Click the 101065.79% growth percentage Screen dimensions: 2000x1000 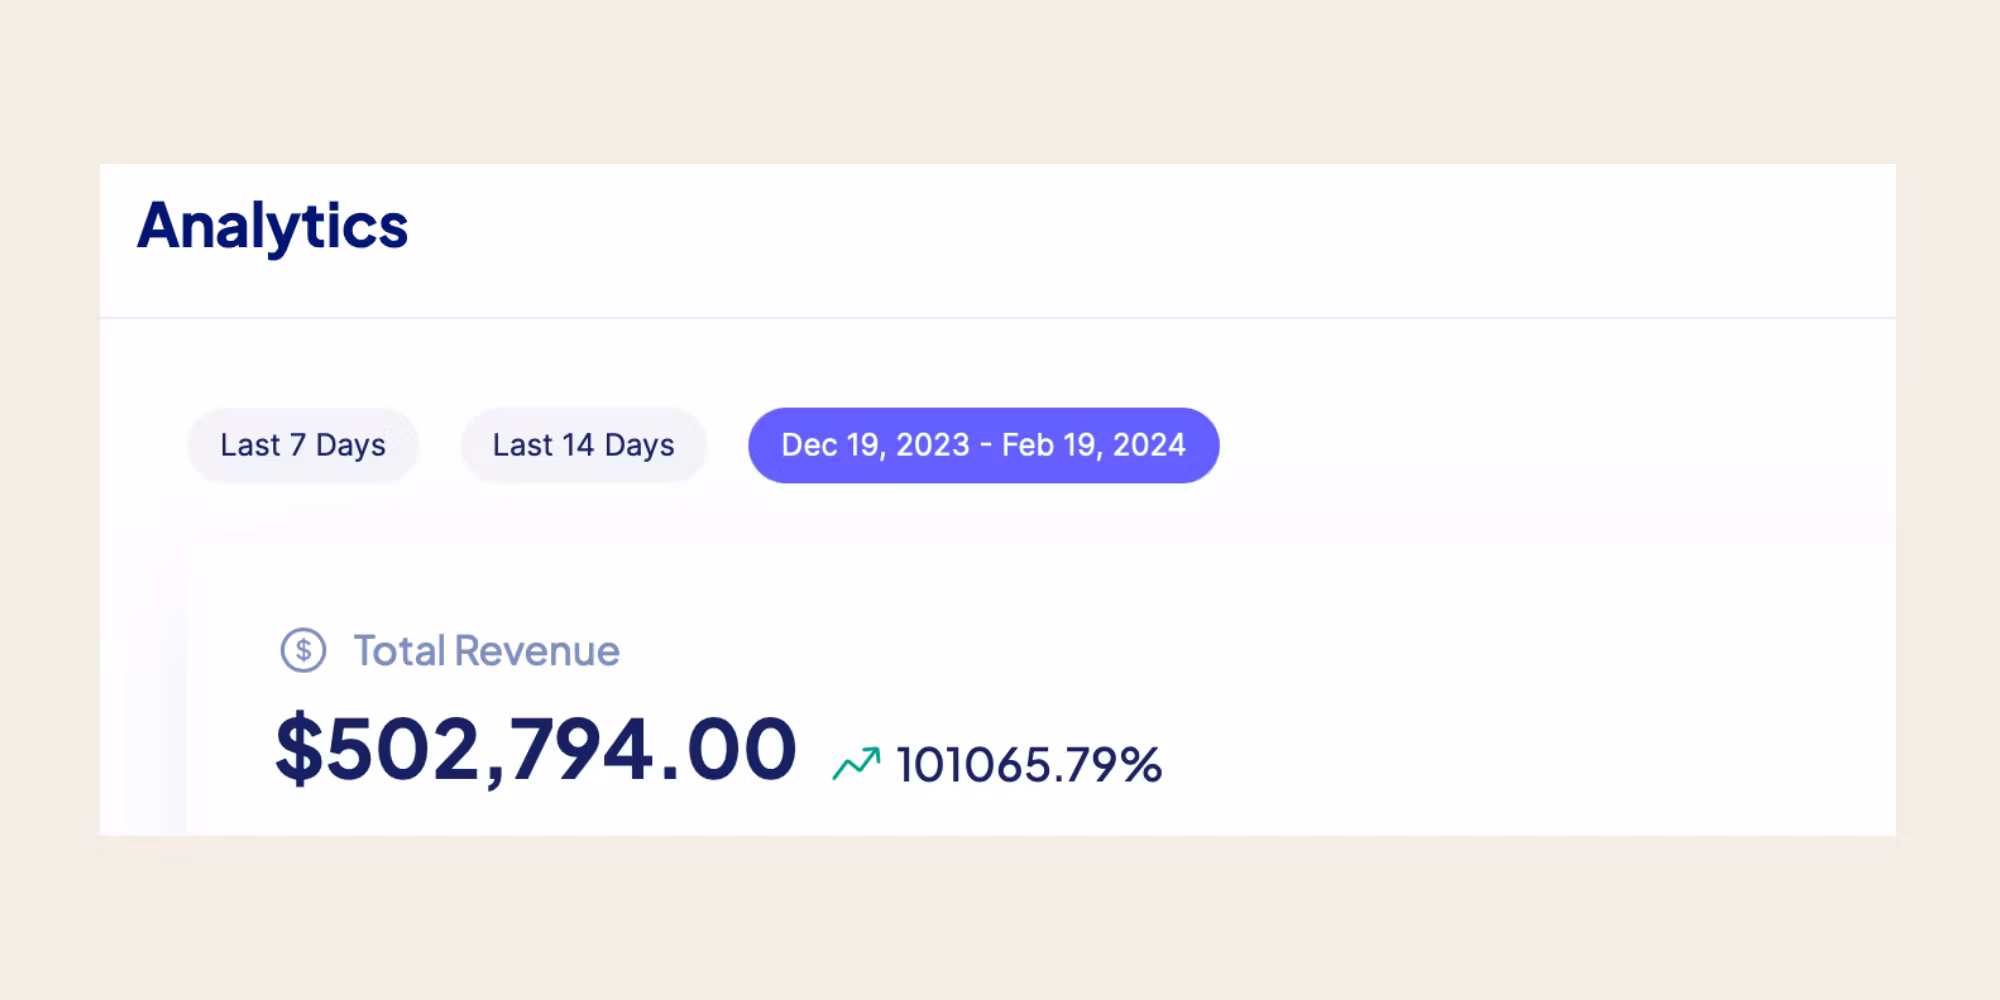click(x=1029, y=765)
